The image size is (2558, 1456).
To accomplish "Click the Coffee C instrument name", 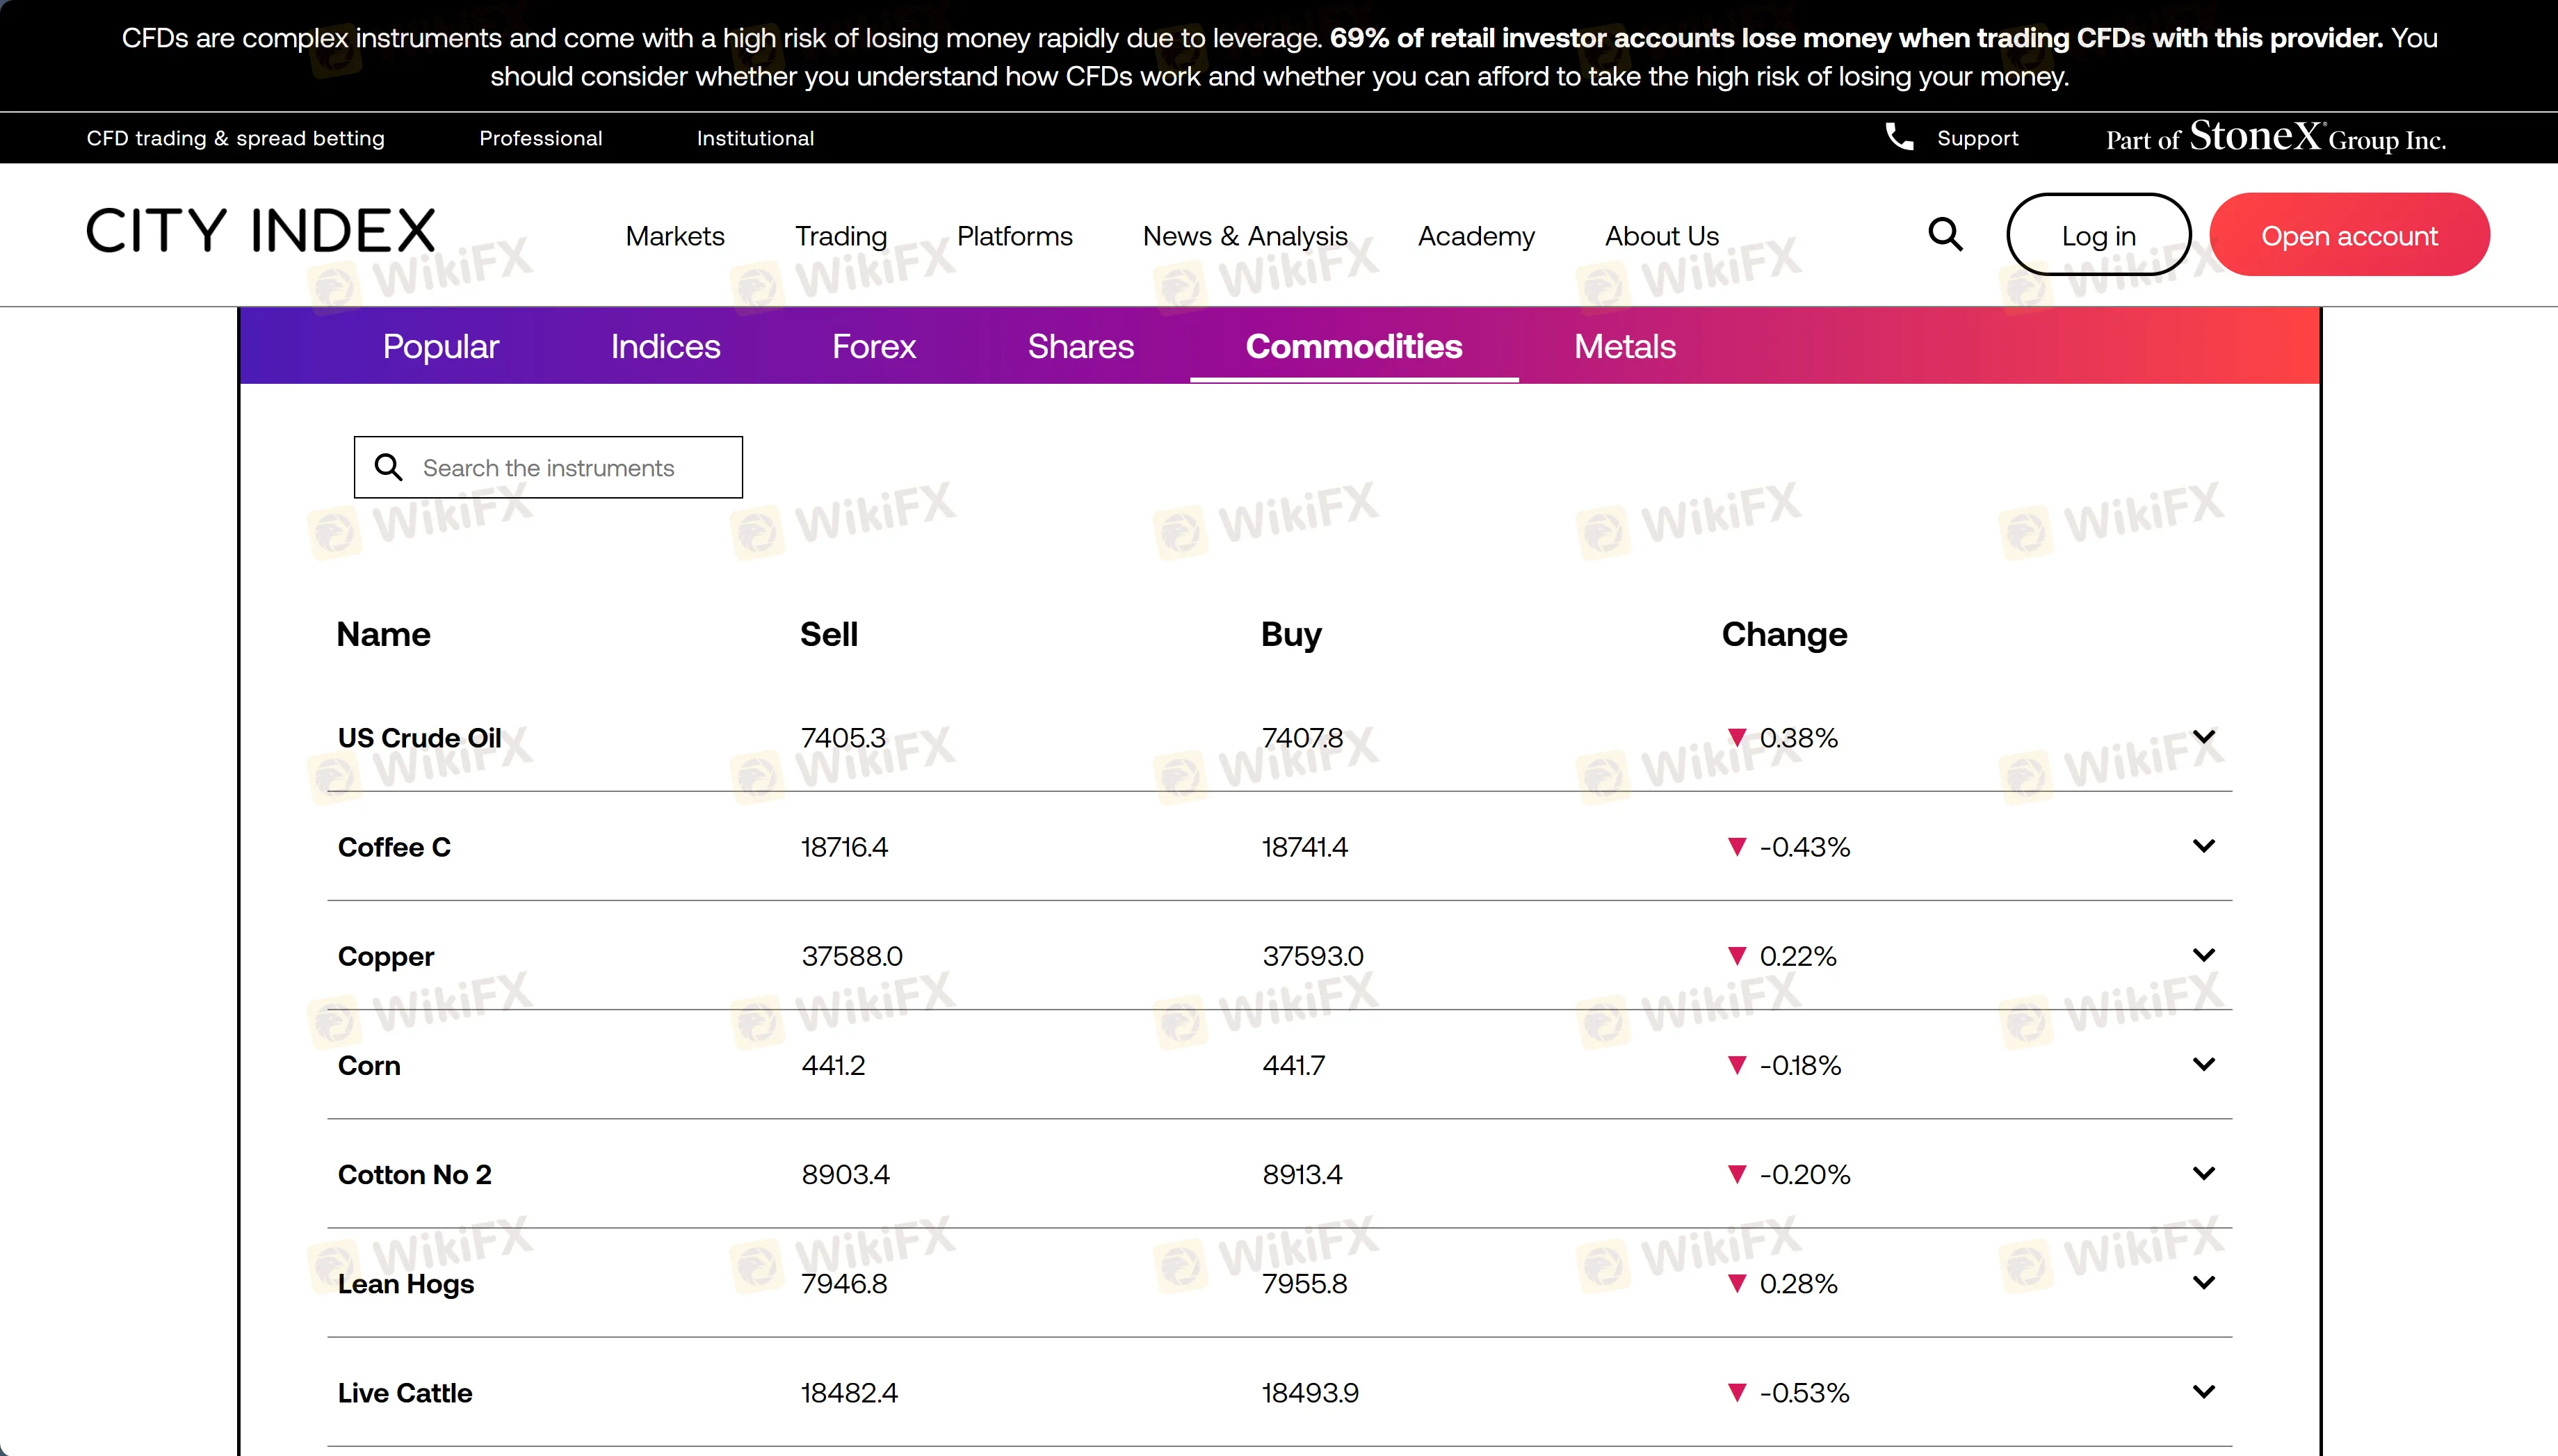I will pyautogui.click(x=394, y=847).
